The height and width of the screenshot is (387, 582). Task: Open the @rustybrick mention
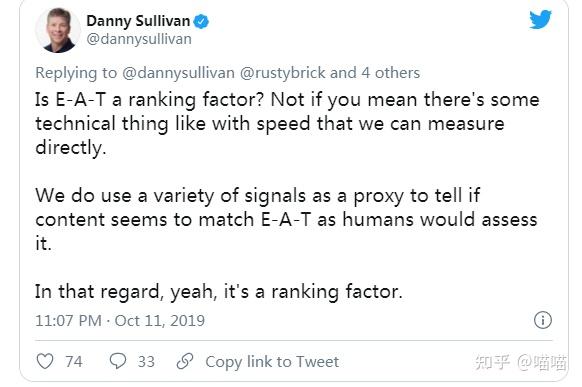point(282,73)
